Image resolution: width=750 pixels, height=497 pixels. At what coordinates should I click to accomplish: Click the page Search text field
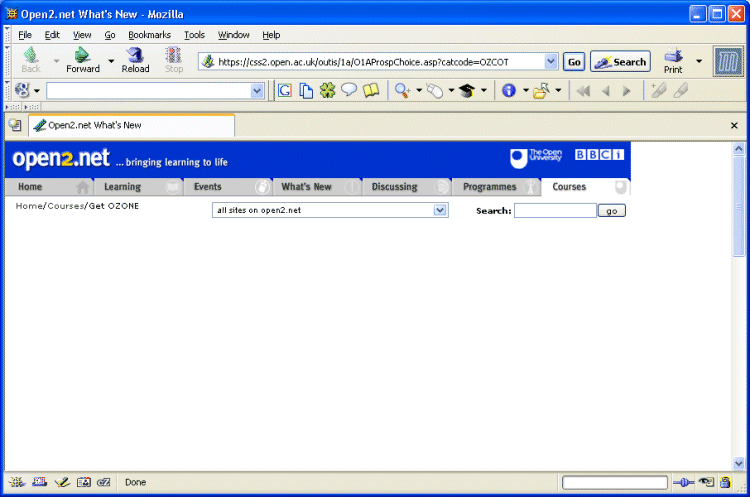555,210
